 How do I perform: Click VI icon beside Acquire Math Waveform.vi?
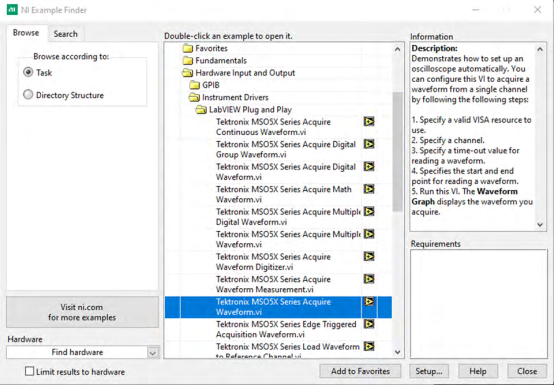tap(369, 189)
